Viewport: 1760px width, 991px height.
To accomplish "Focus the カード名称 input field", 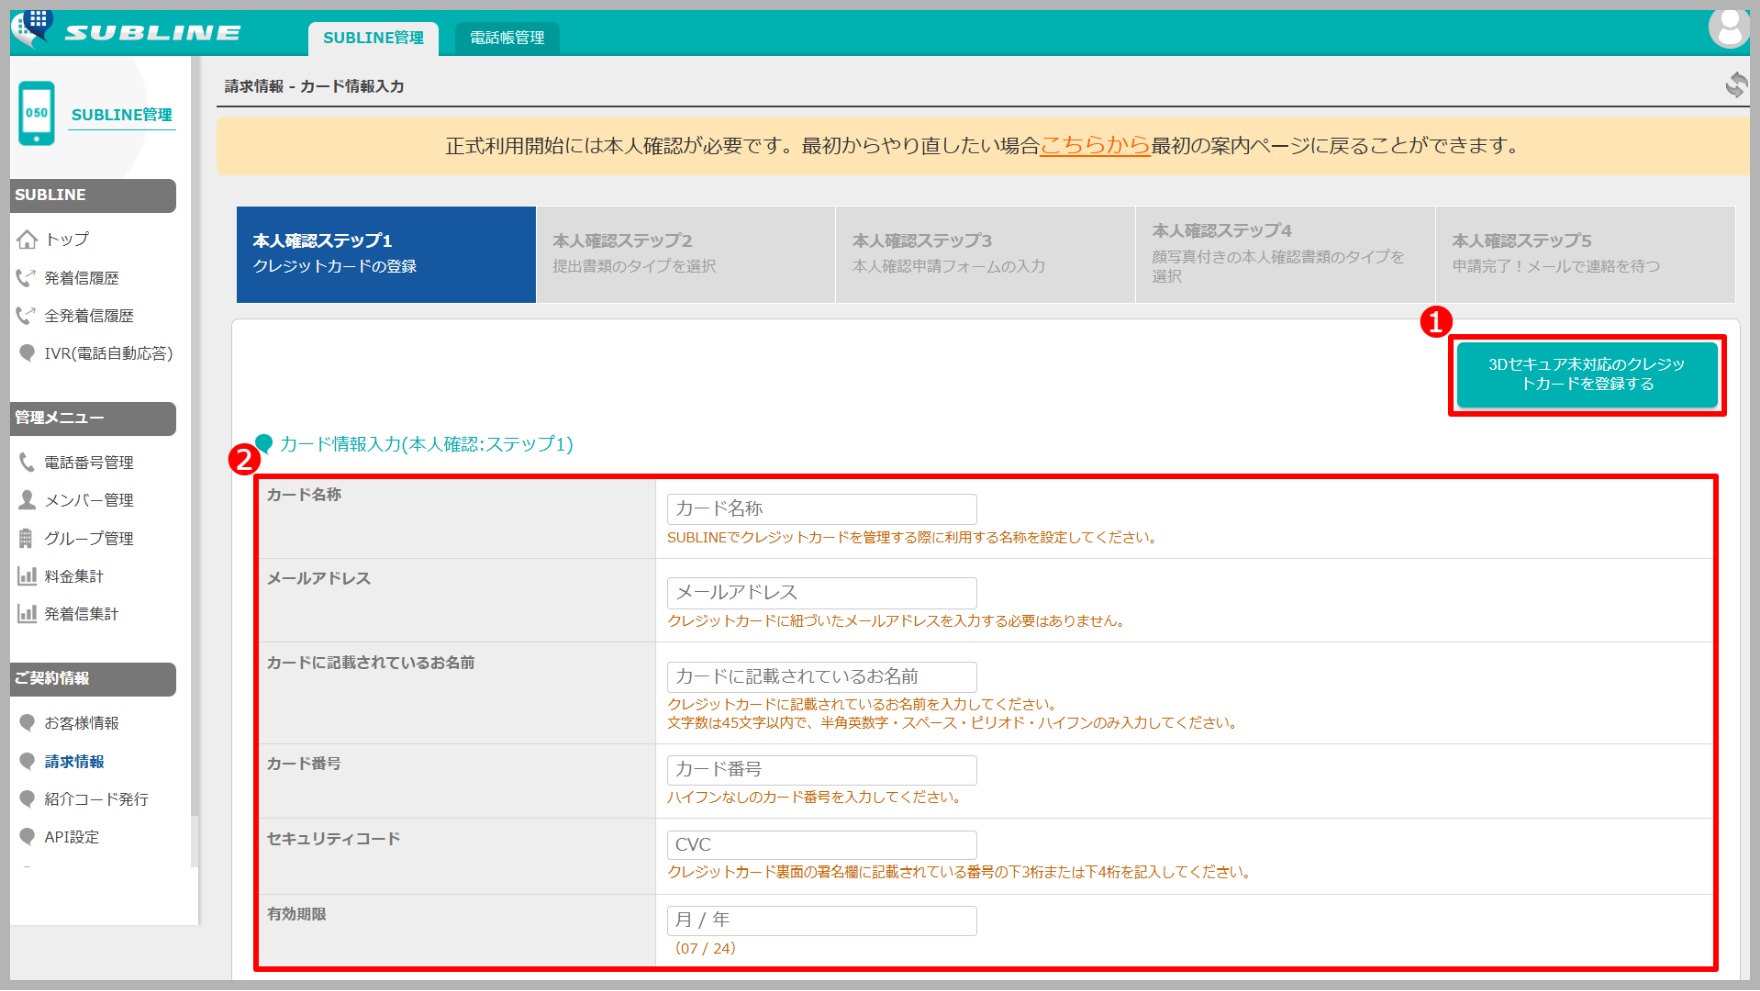I will (x=821, y=509).
